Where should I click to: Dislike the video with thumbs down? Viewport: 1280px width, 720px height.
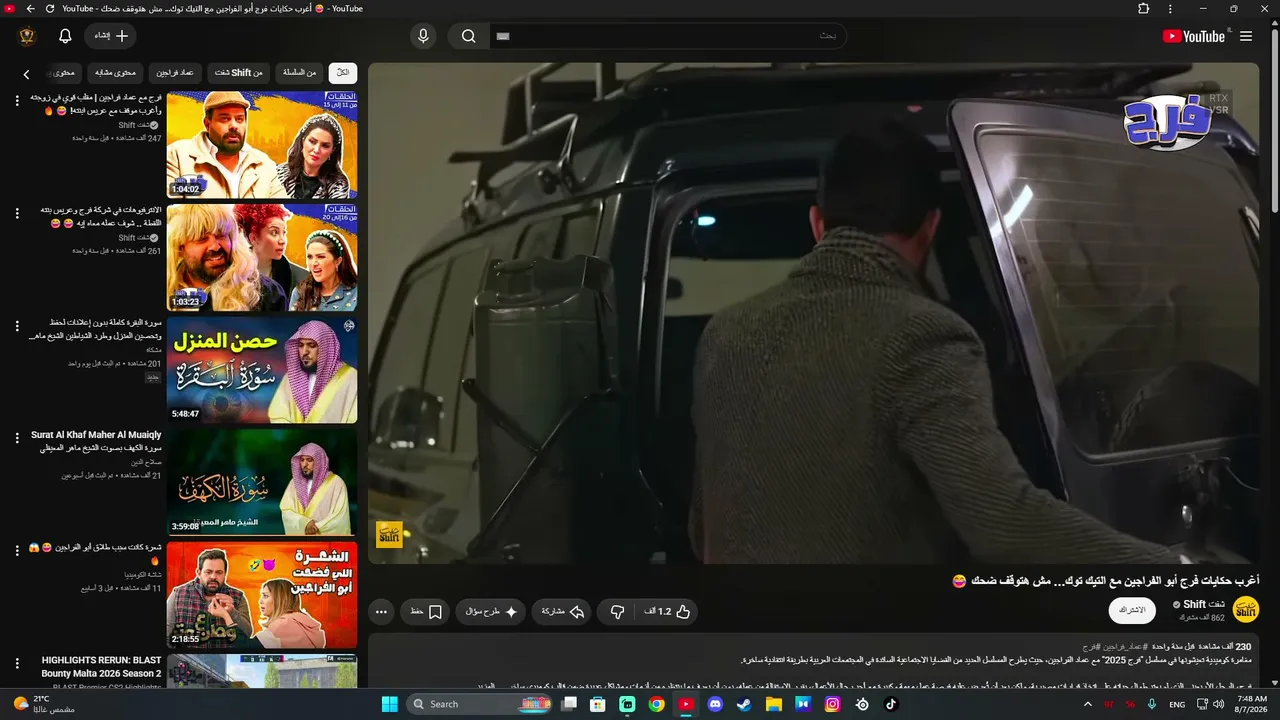click(x=618, y=611)
